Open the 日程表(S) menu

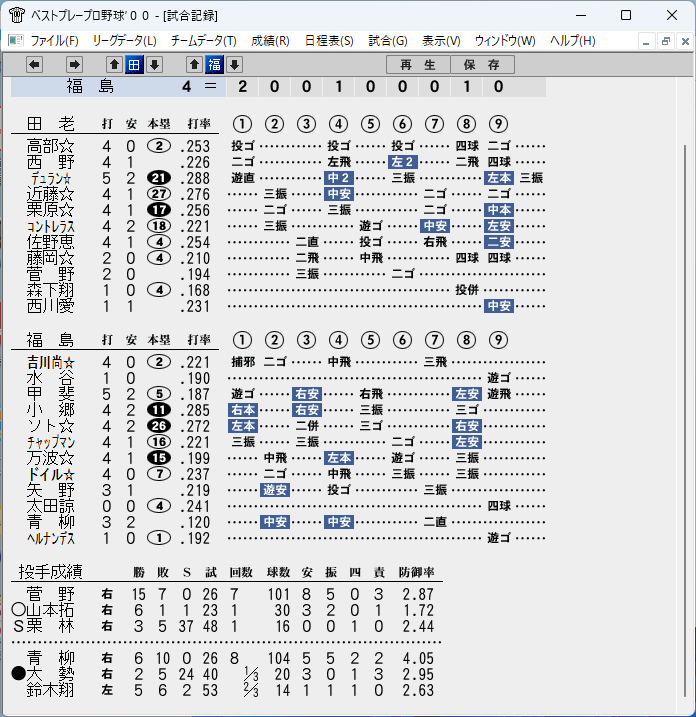(x=329, y=41)
